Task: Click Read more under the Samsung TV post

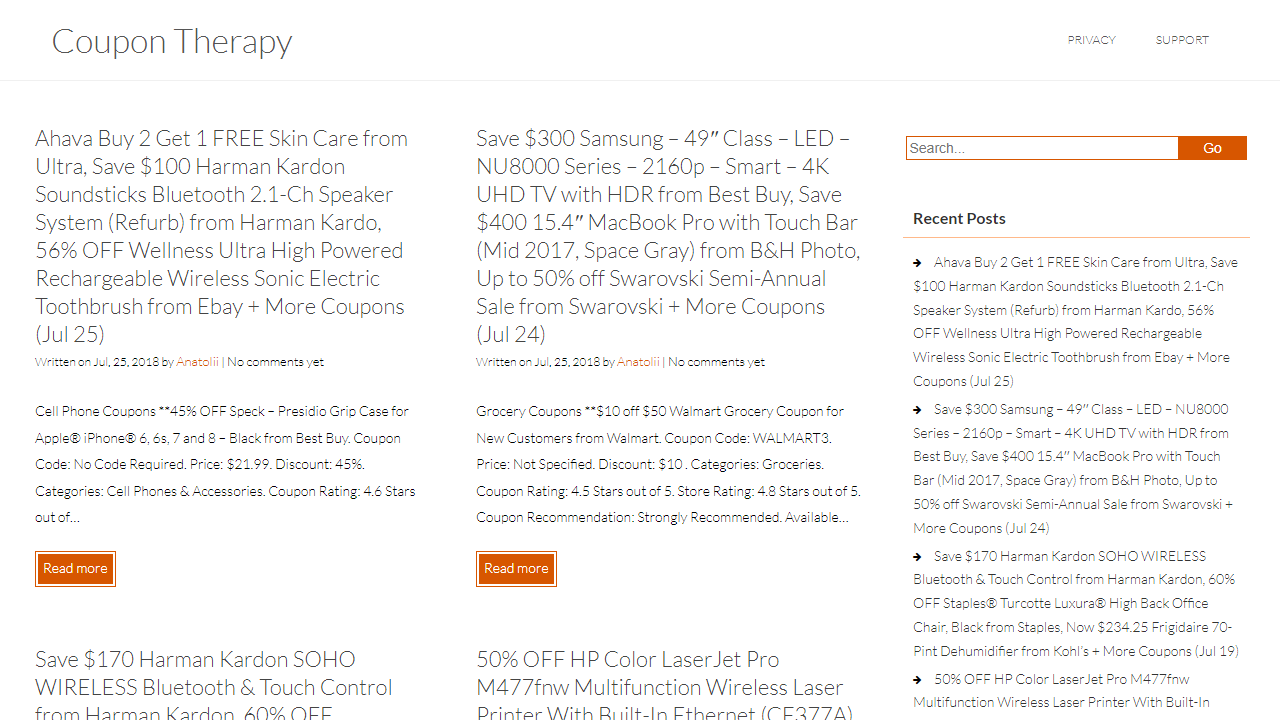Action: [x=516, y=568]
